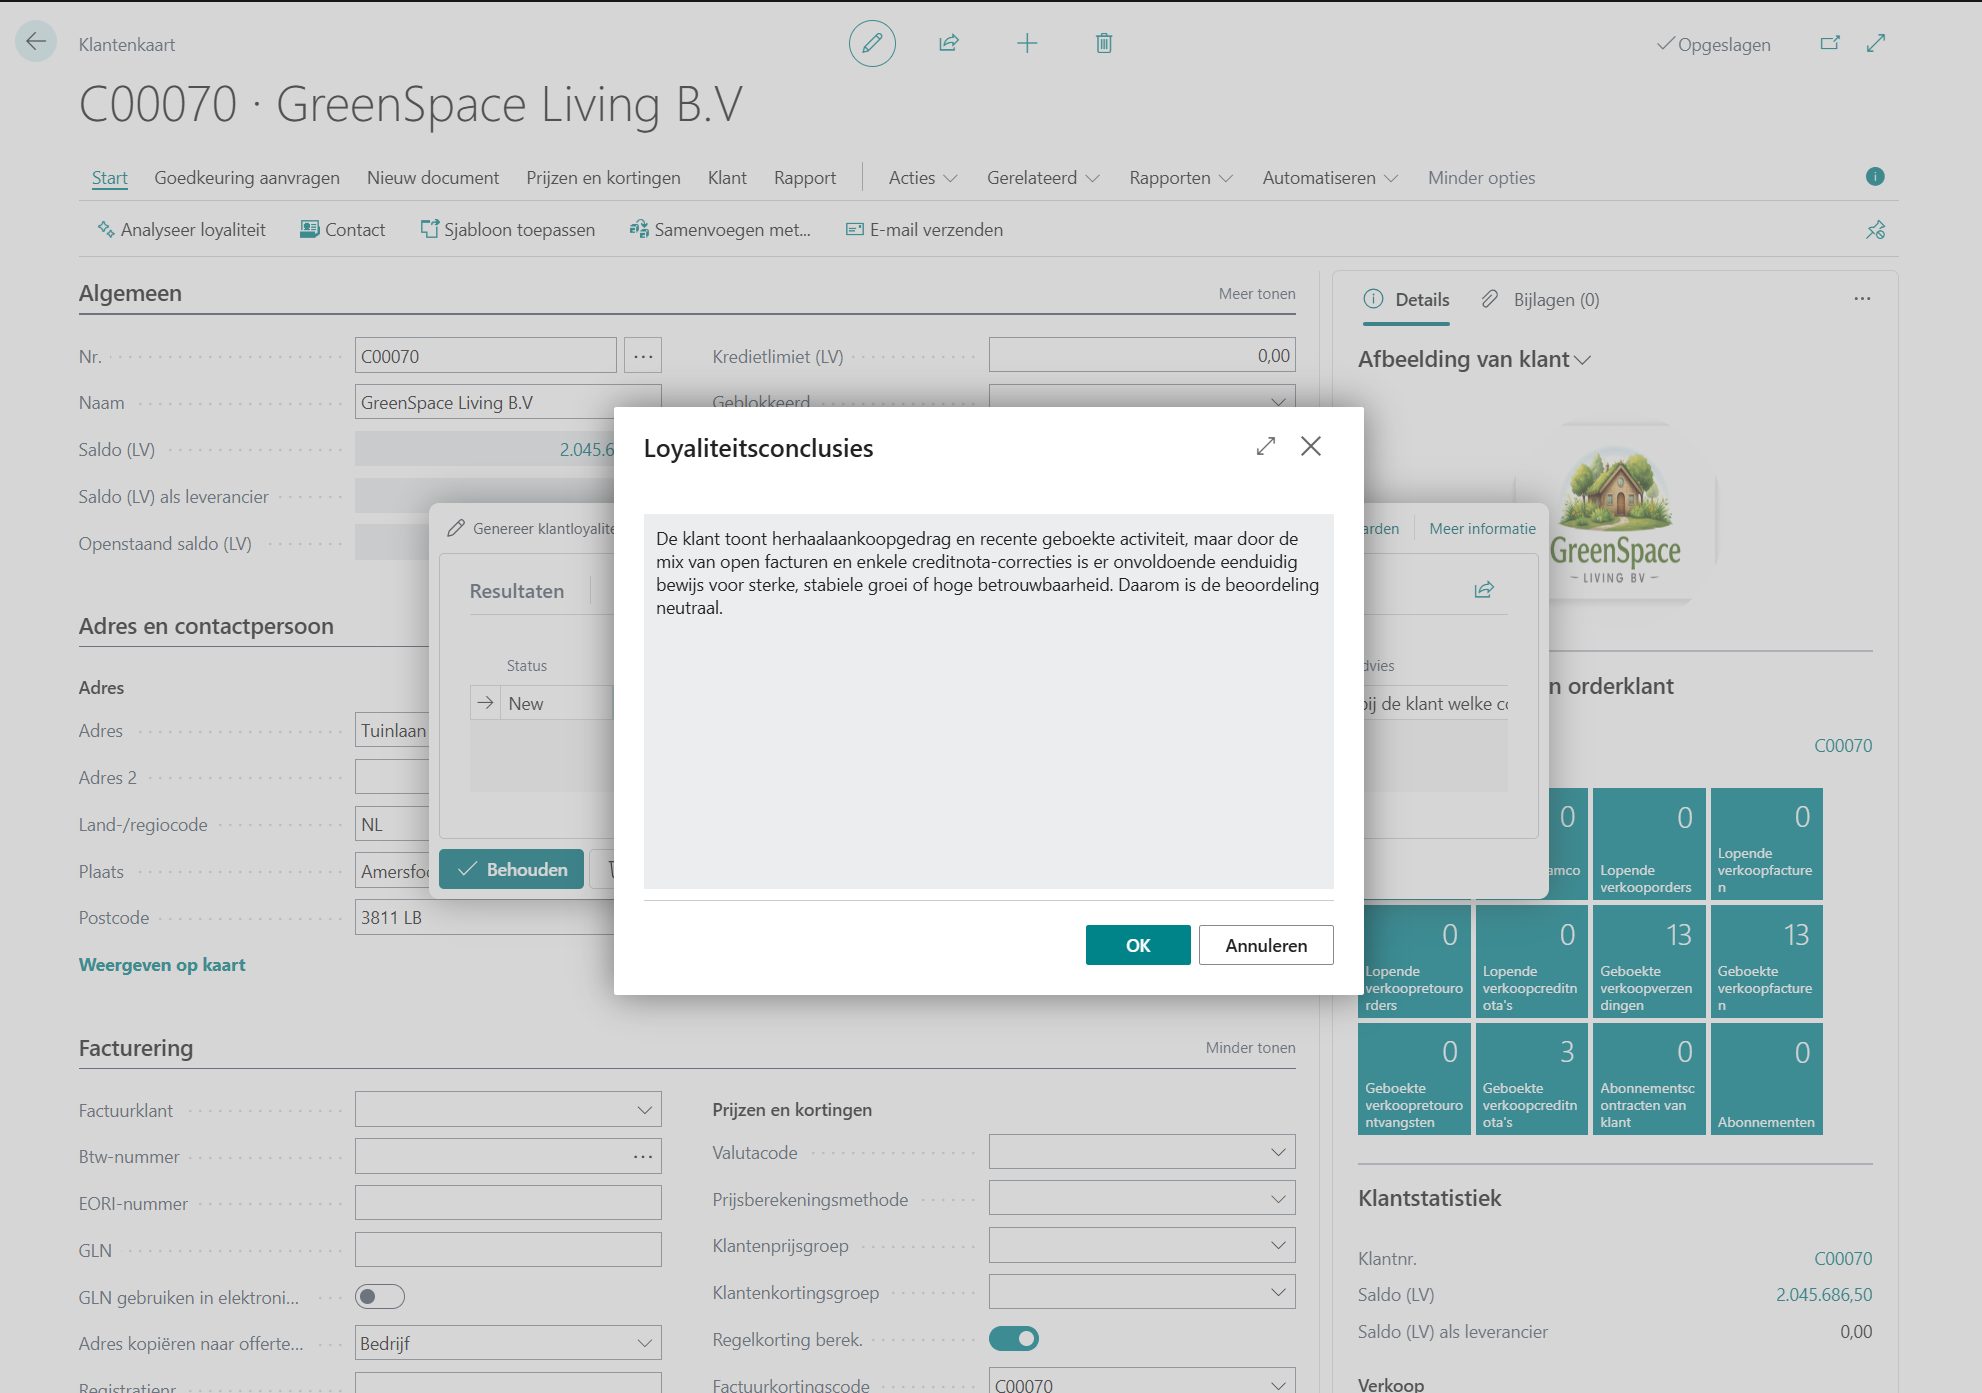This screenshot has width=1982, height=1393.
Task: Toggle GLN gebruiken in elektronische documenten
Action: pyautogui.click(x=380, y=1297)
